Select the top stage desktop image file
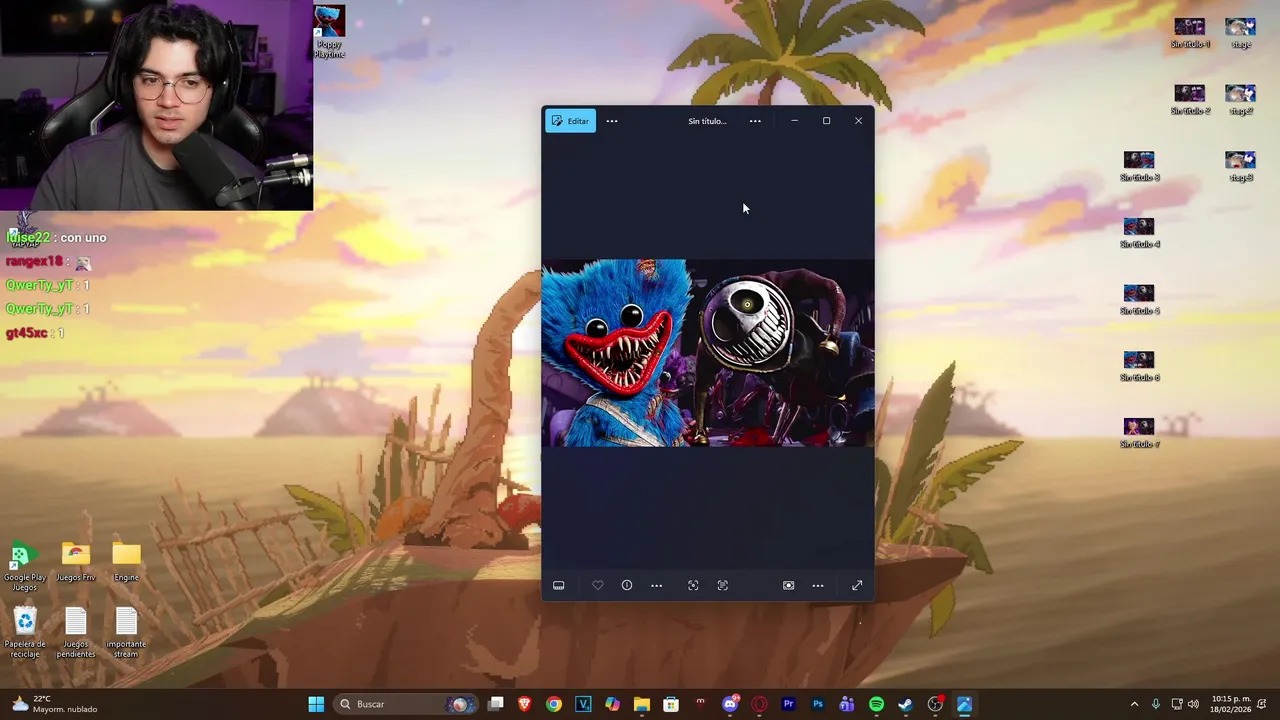This screenshot has height=720, width=1280. click(x=1240, y=33)
